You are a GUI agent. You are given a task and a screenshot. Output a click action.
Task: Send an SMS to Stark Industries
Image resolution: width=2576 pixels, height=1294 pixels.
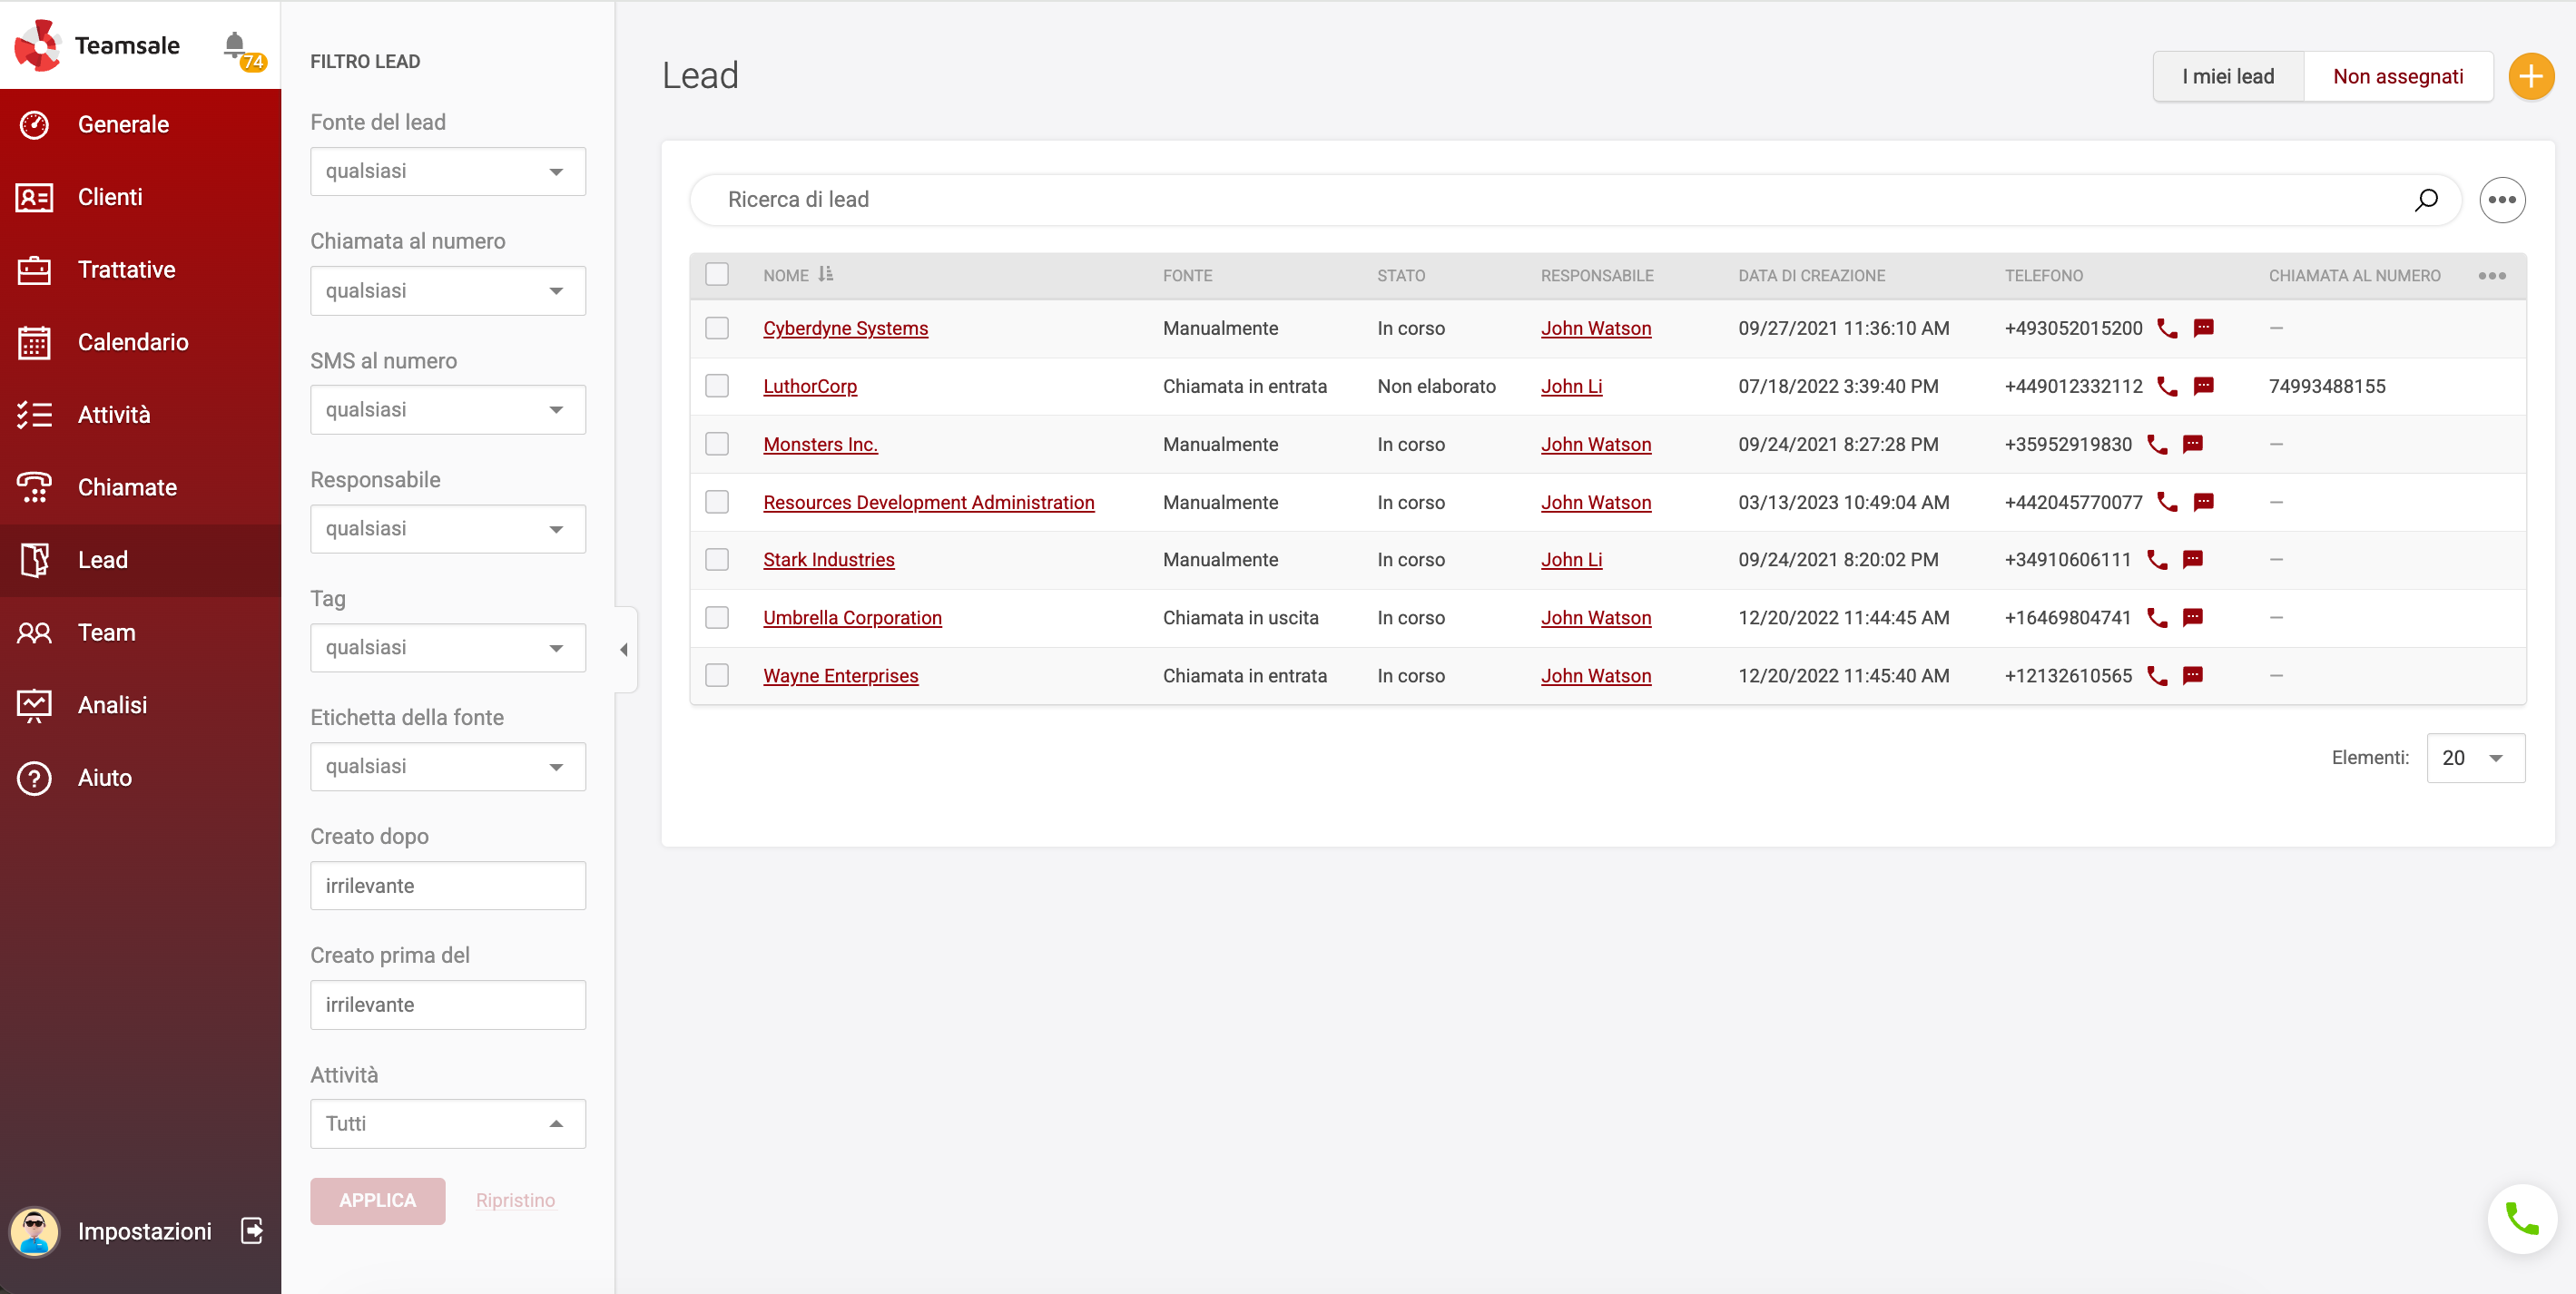click(2193, 560)
